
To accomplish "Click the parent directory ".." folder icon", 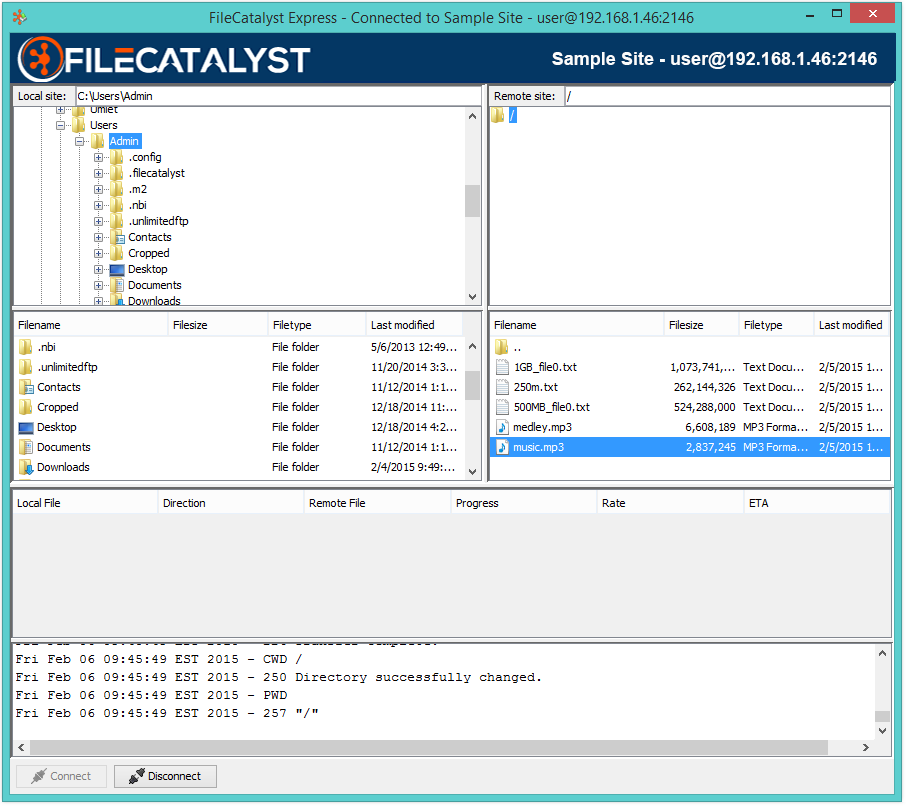I will (502, 347).
